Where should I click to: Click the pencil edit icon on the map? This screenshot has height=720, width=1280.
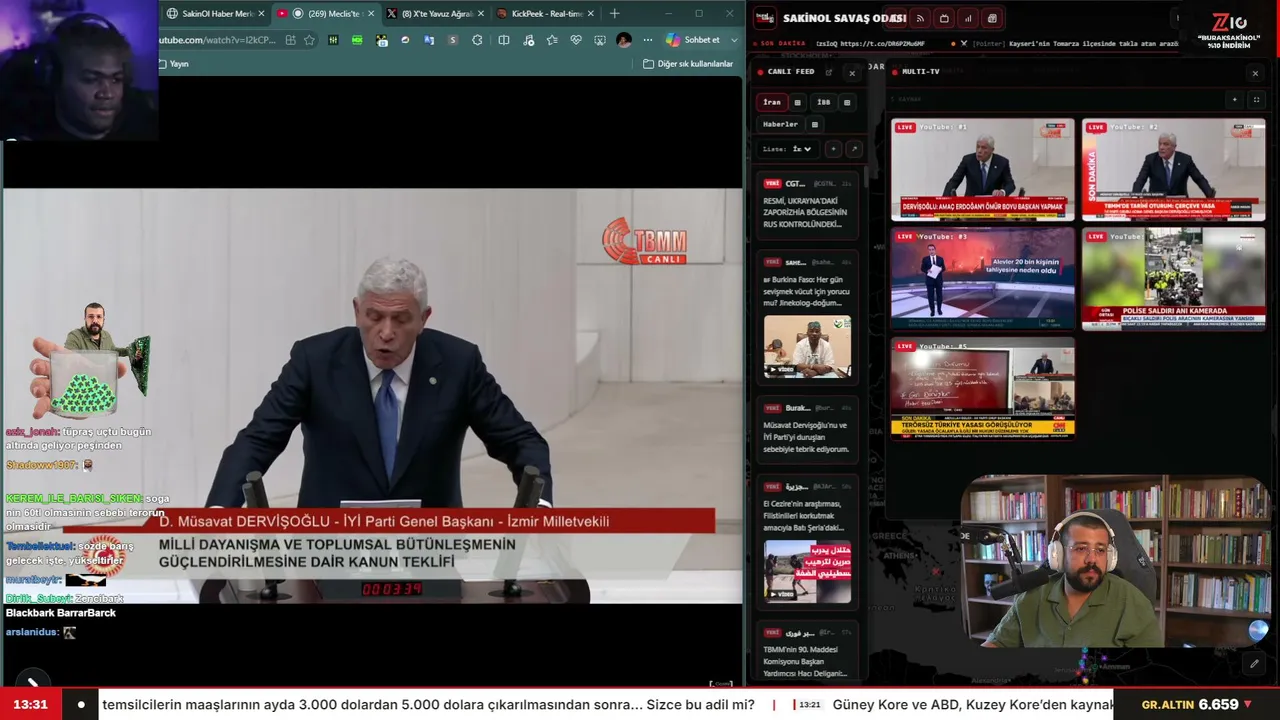[1254, 664]
